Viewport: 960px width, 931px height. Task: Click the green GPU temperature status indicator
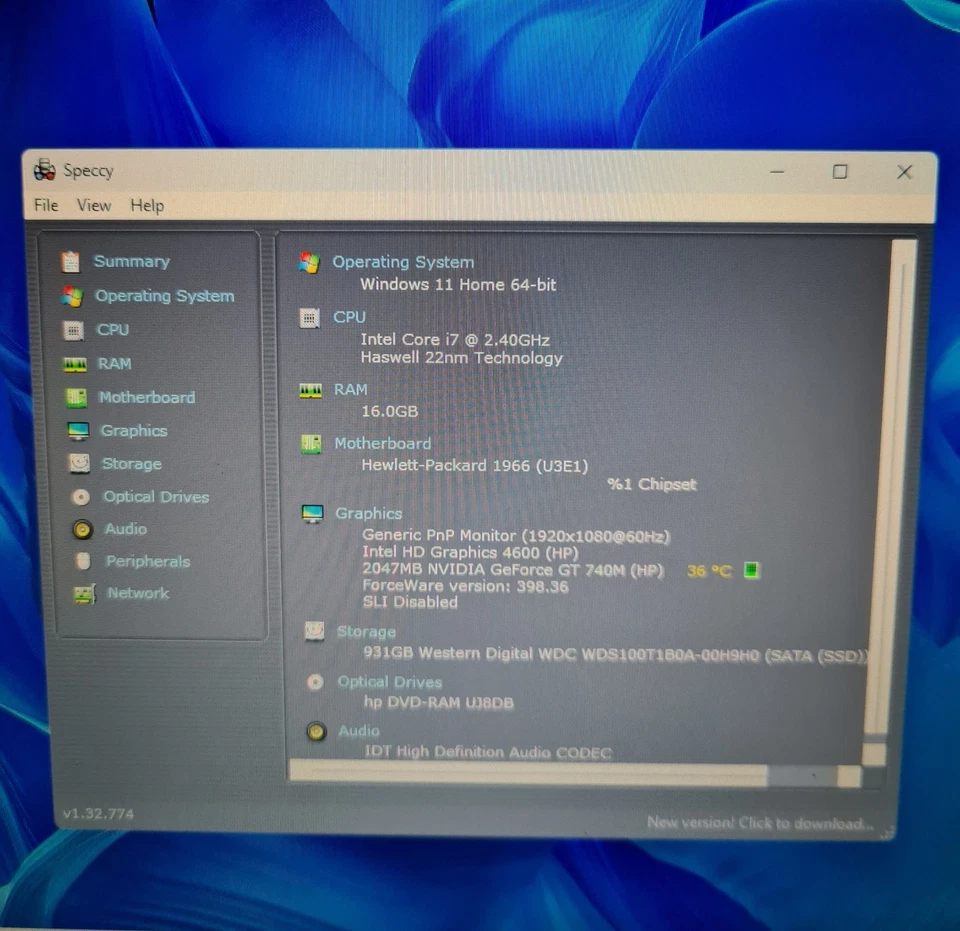coord(750,570)
